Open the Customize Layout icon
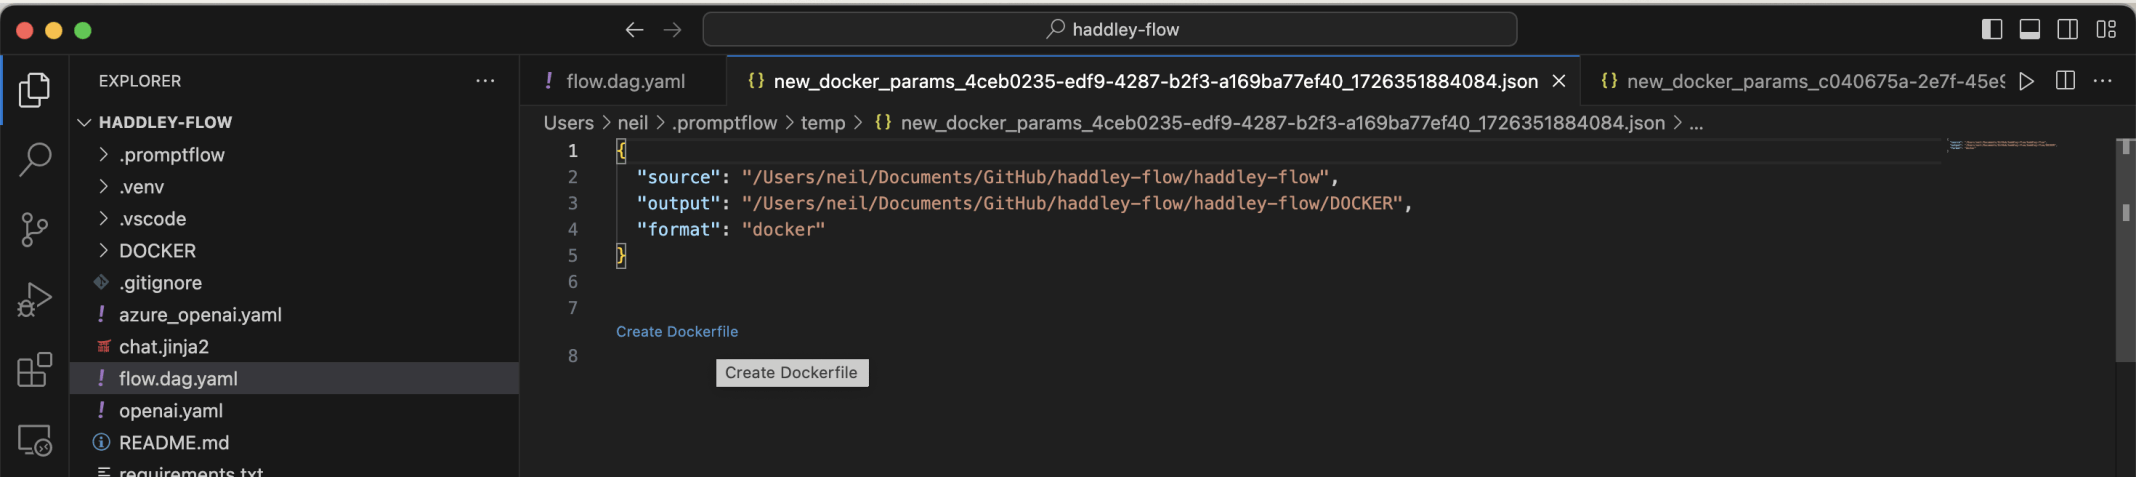Image resolution: width=2136 pixels, height=477 pixels. point(2106,29)
